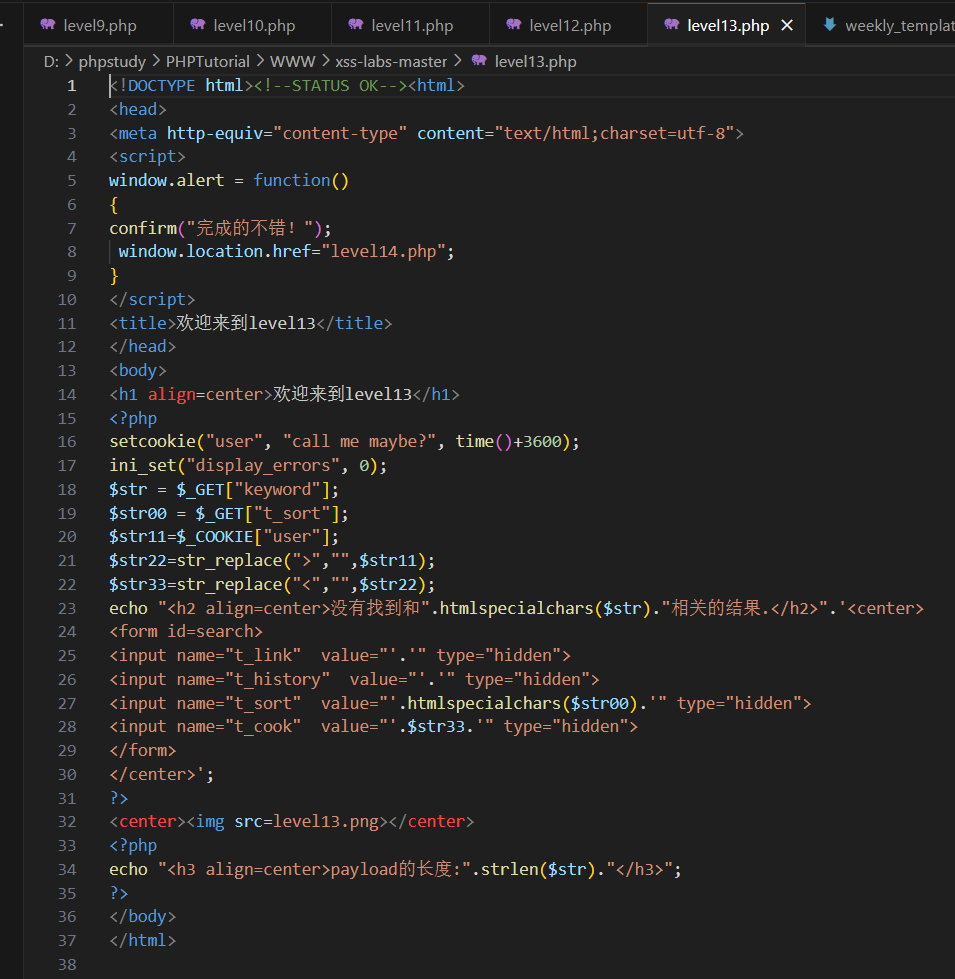Click '<?php' opening tag on line 33

(x=133, y=845)
